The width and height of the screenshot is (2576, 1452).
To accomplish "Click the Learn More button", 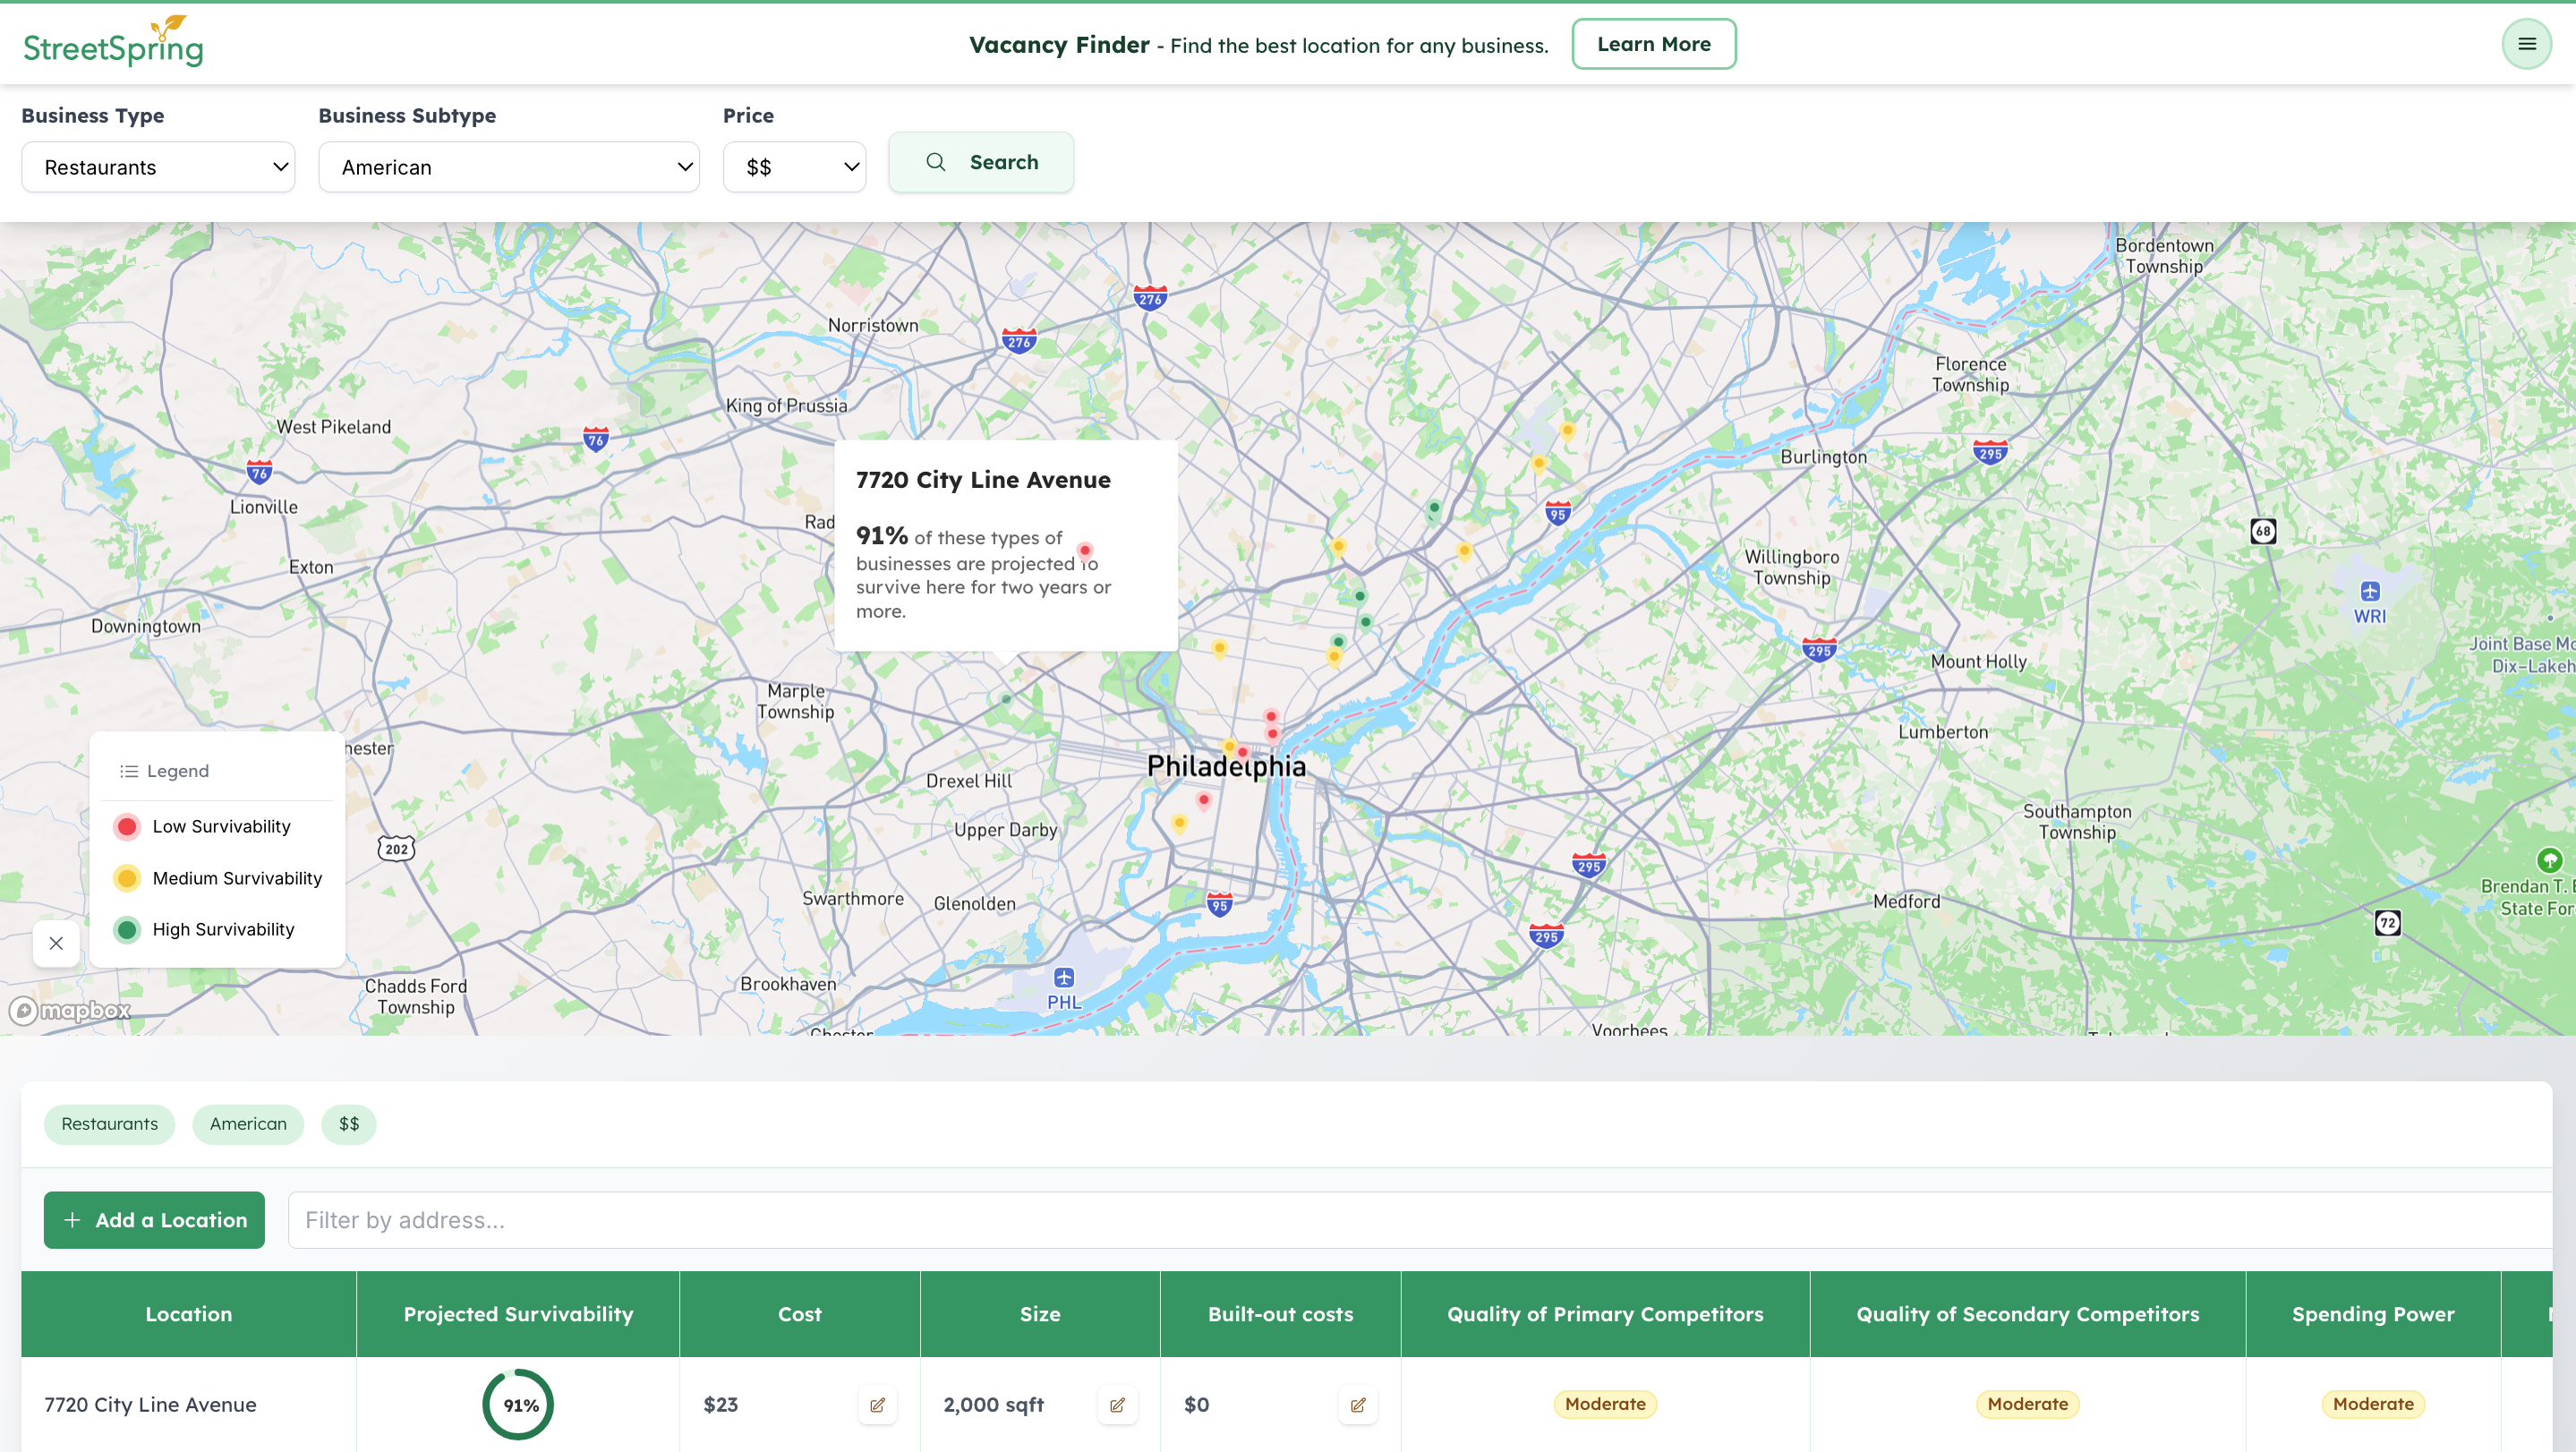I will pos(1653,43).
